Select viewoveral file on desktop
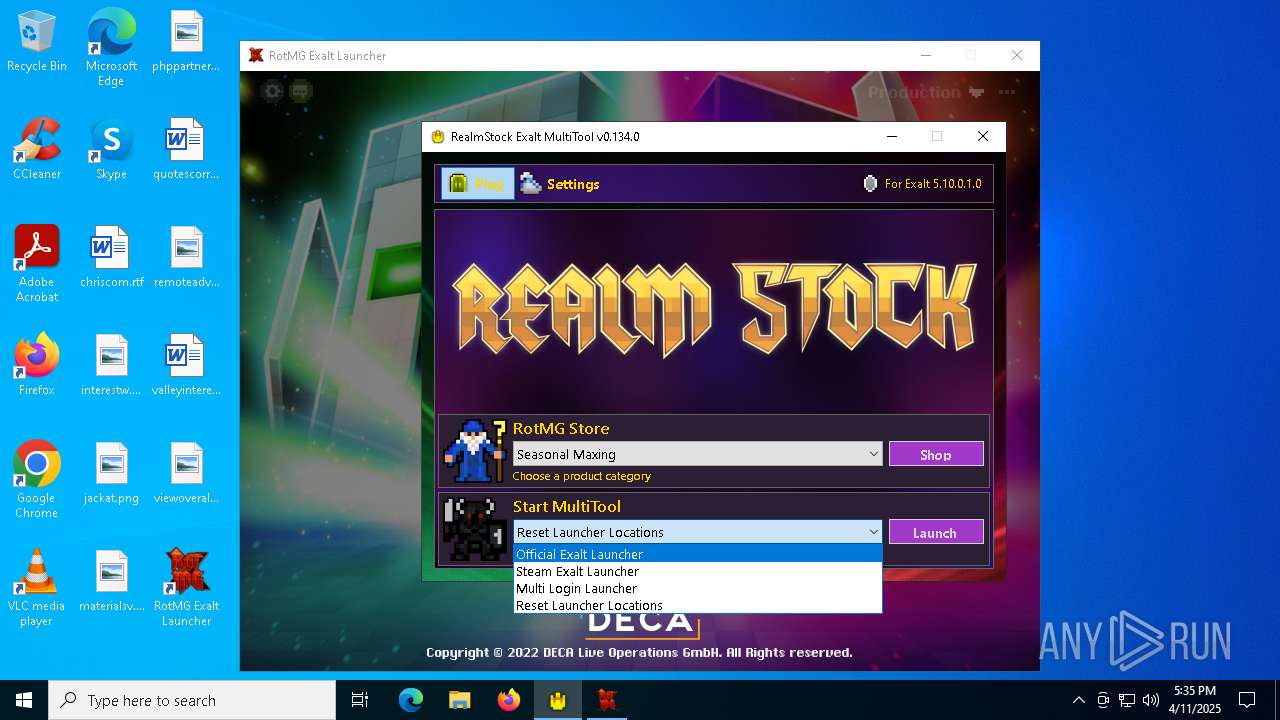 coord(186,474)
